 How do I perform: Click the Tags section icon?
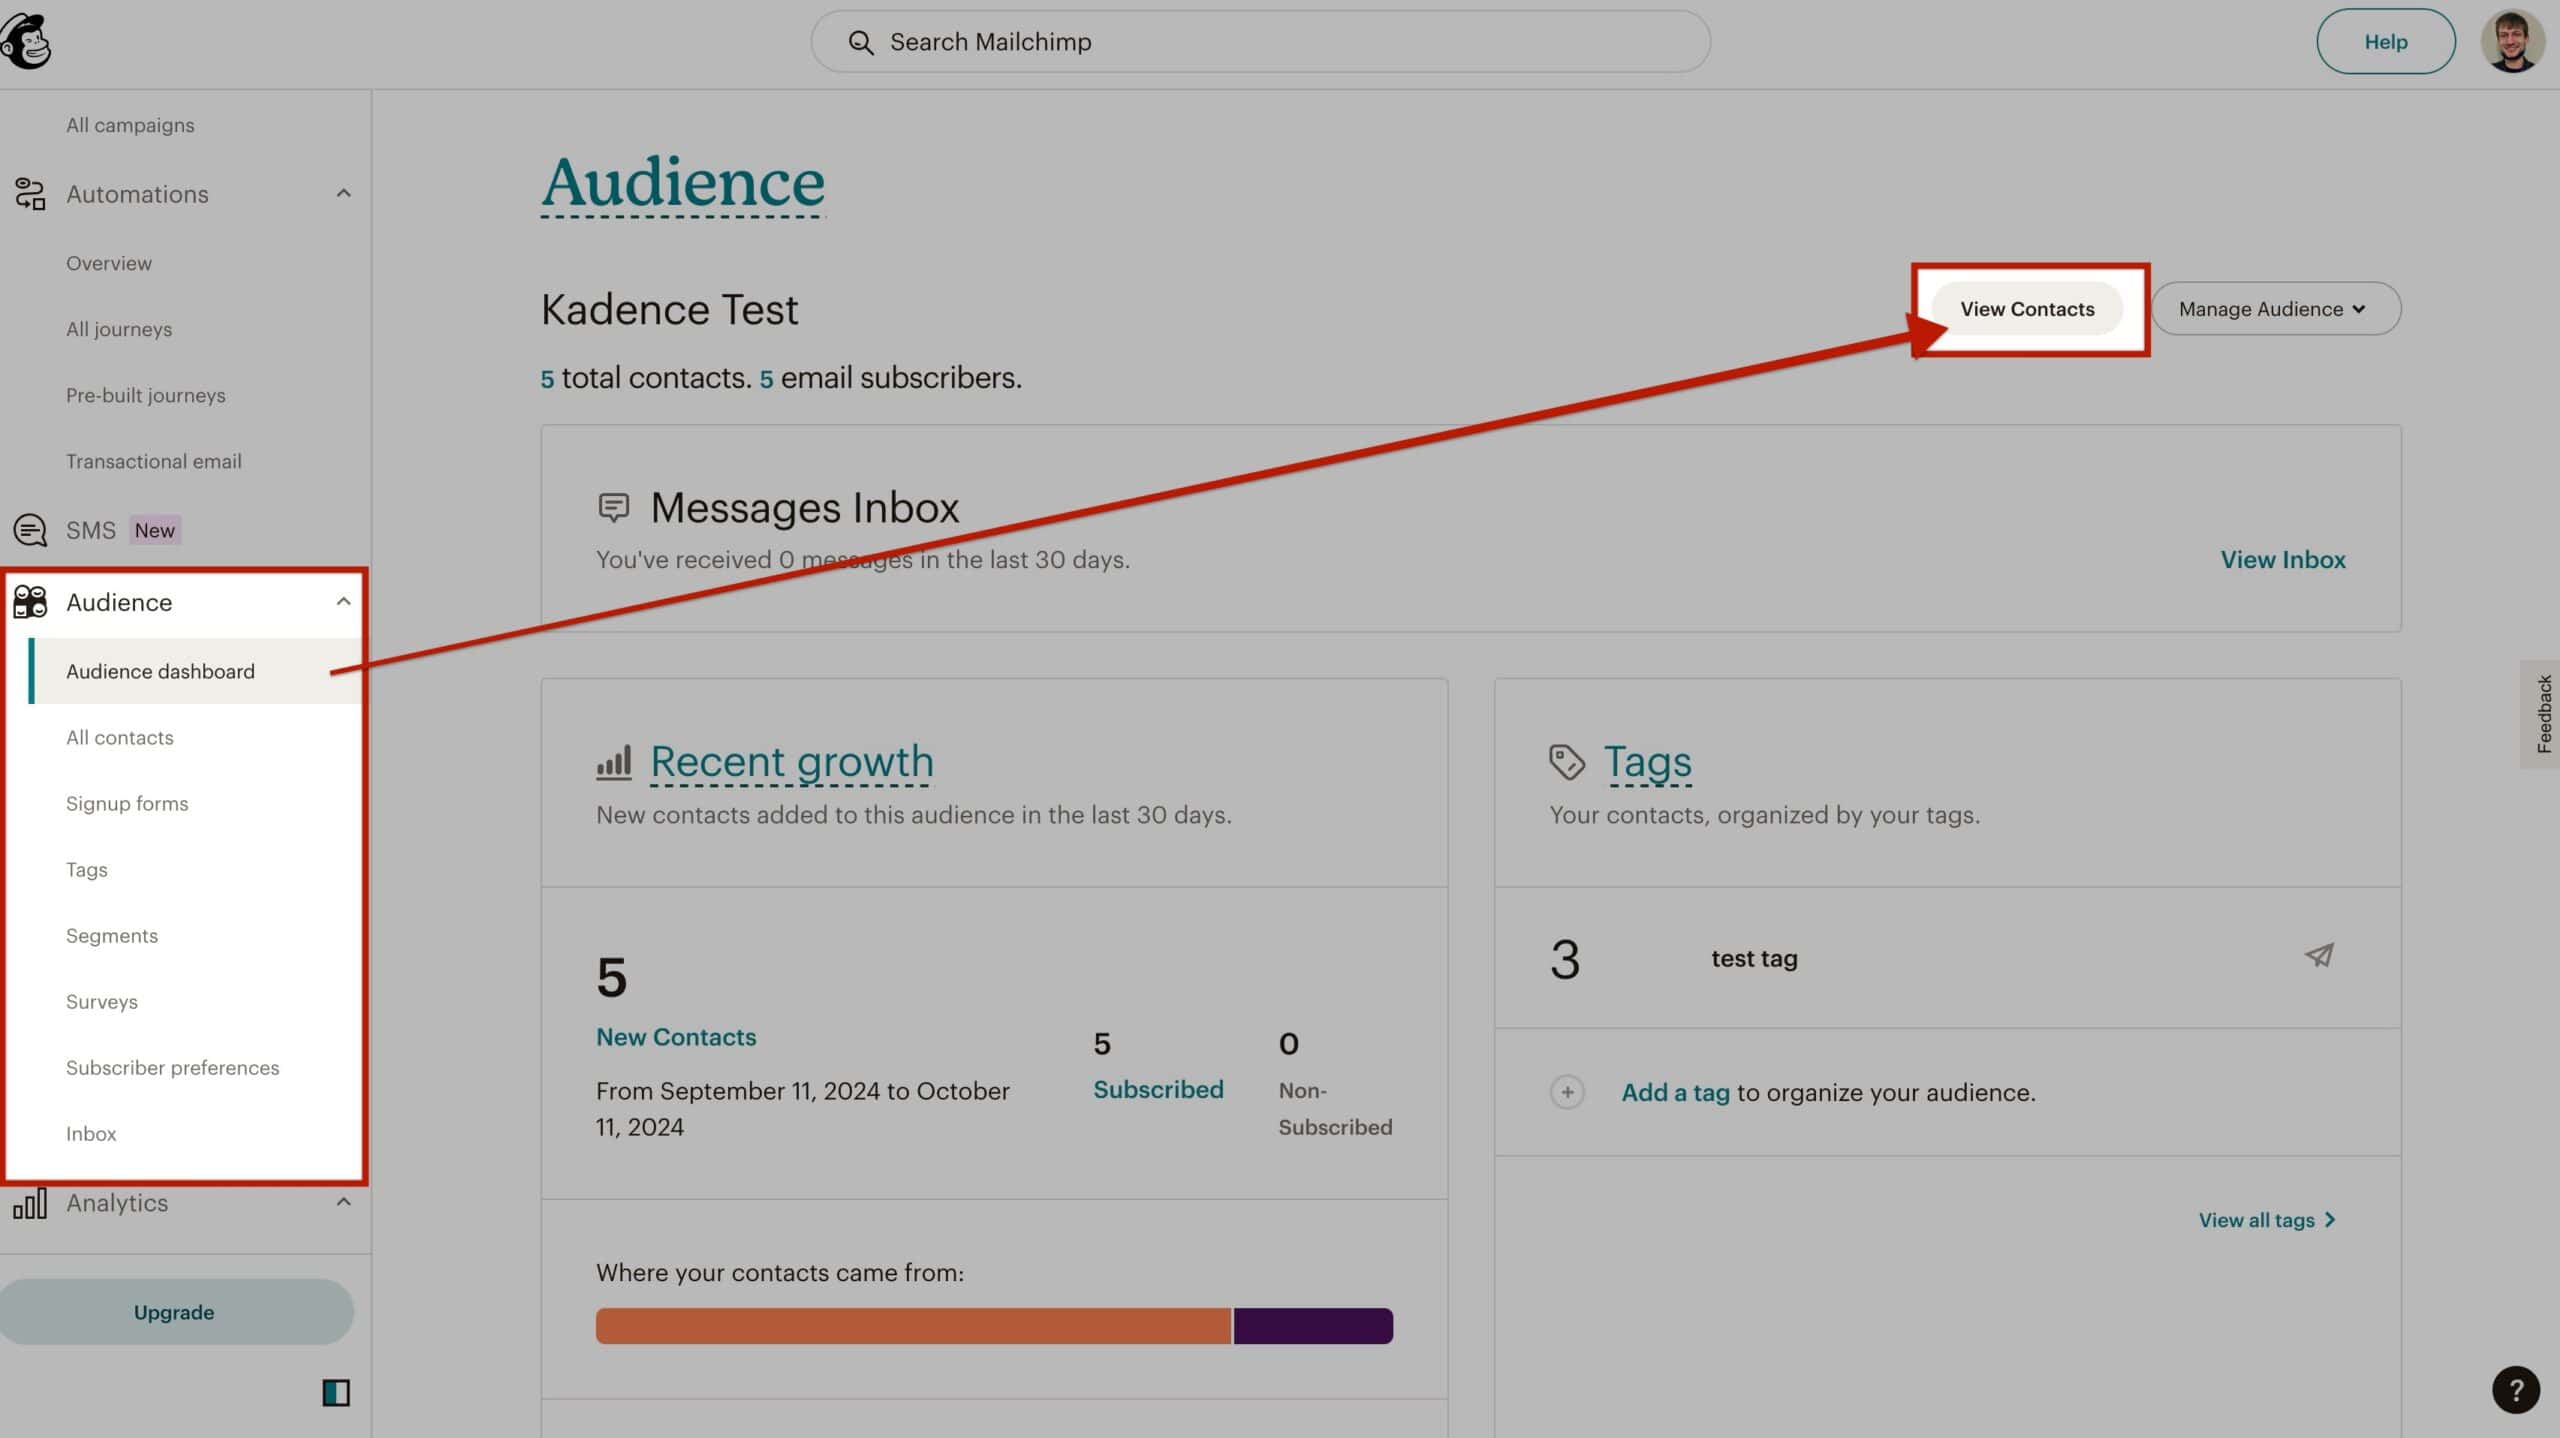point(1565,759)
